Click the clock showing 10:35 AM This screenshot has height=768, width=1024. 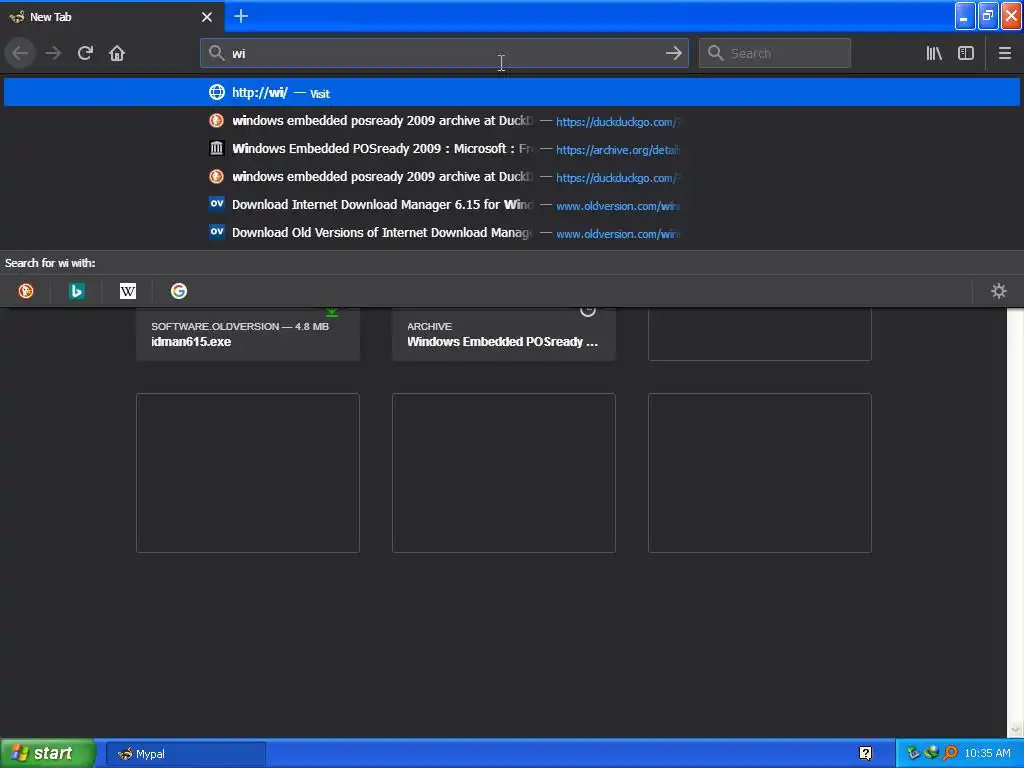tap(987, 753)
